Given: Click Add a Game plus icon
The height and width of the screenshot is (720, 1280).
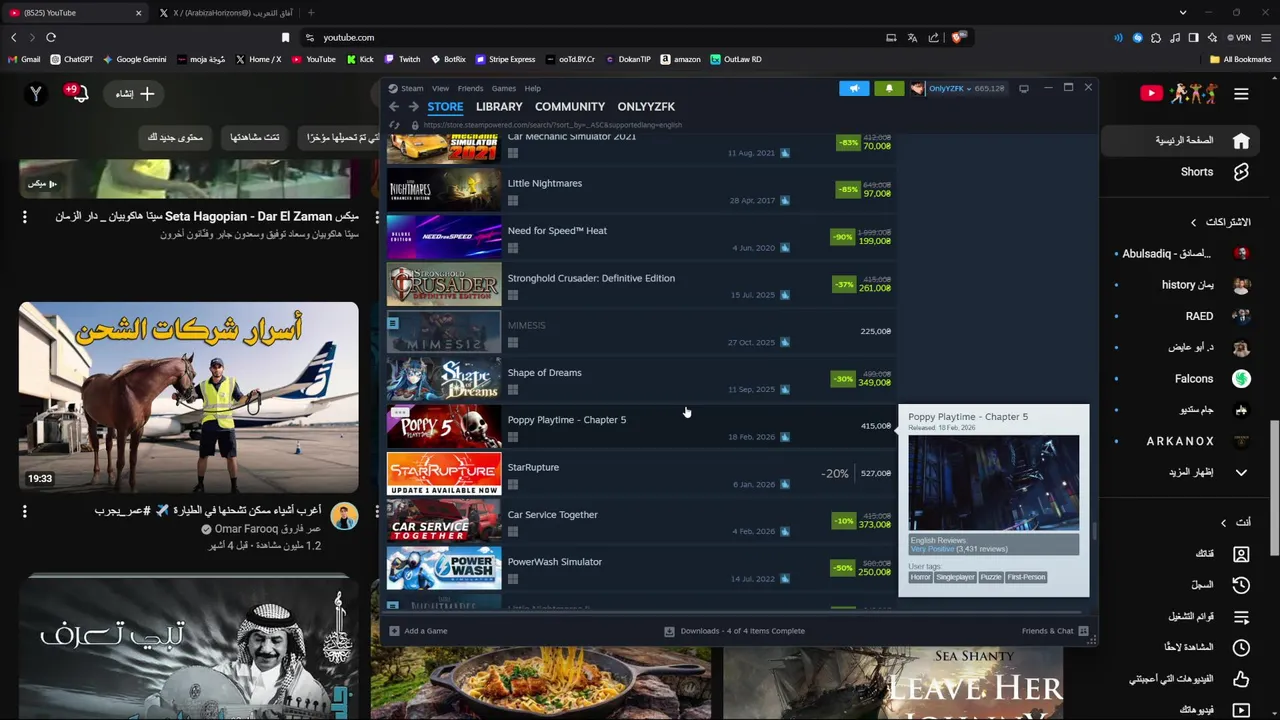Looking at the screenshot, I should [394, 631].
